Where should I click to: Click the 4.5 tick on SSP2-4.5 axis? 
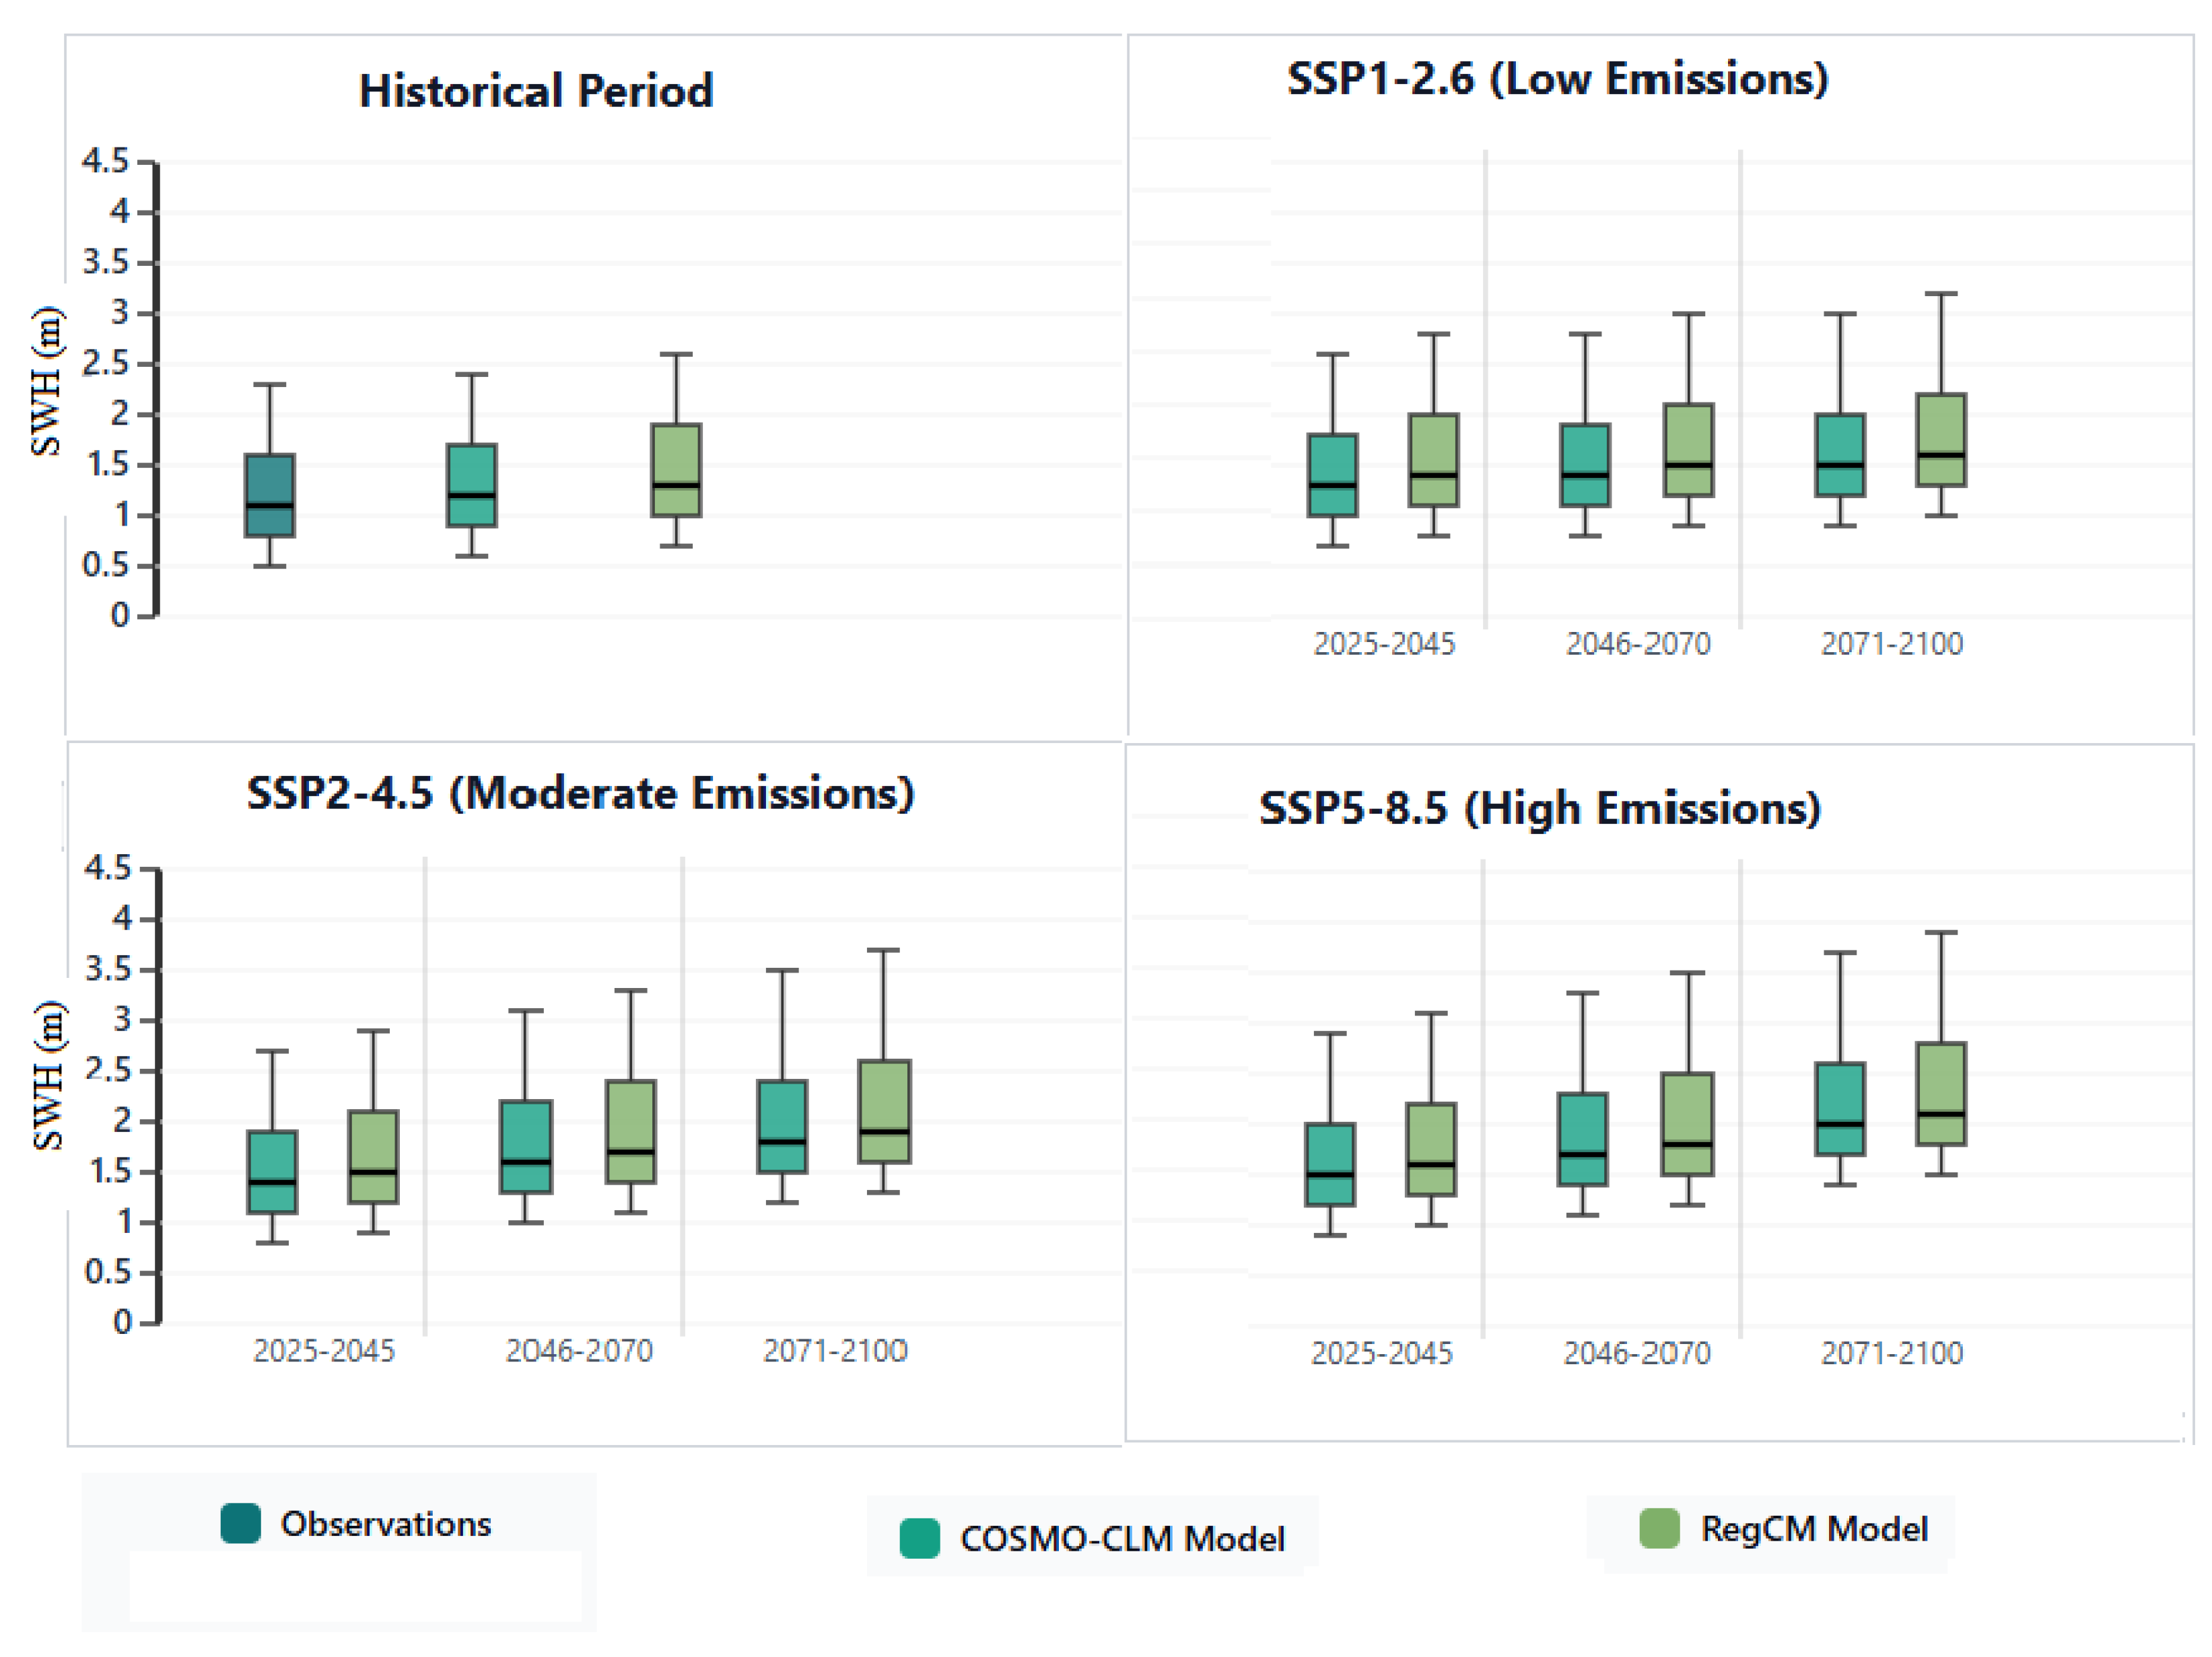[x=107, y=867]
